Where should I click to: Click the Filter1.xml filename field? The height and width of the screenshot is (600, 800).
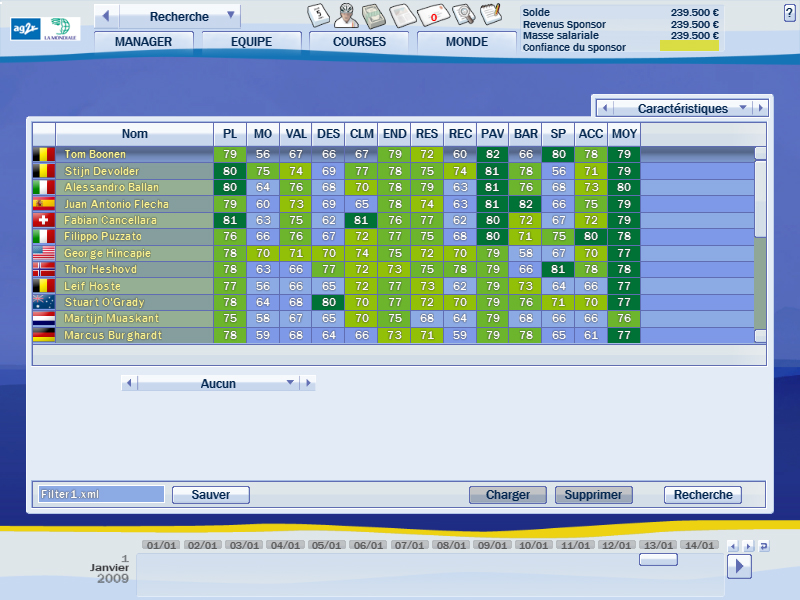click(x=100, y=495)
